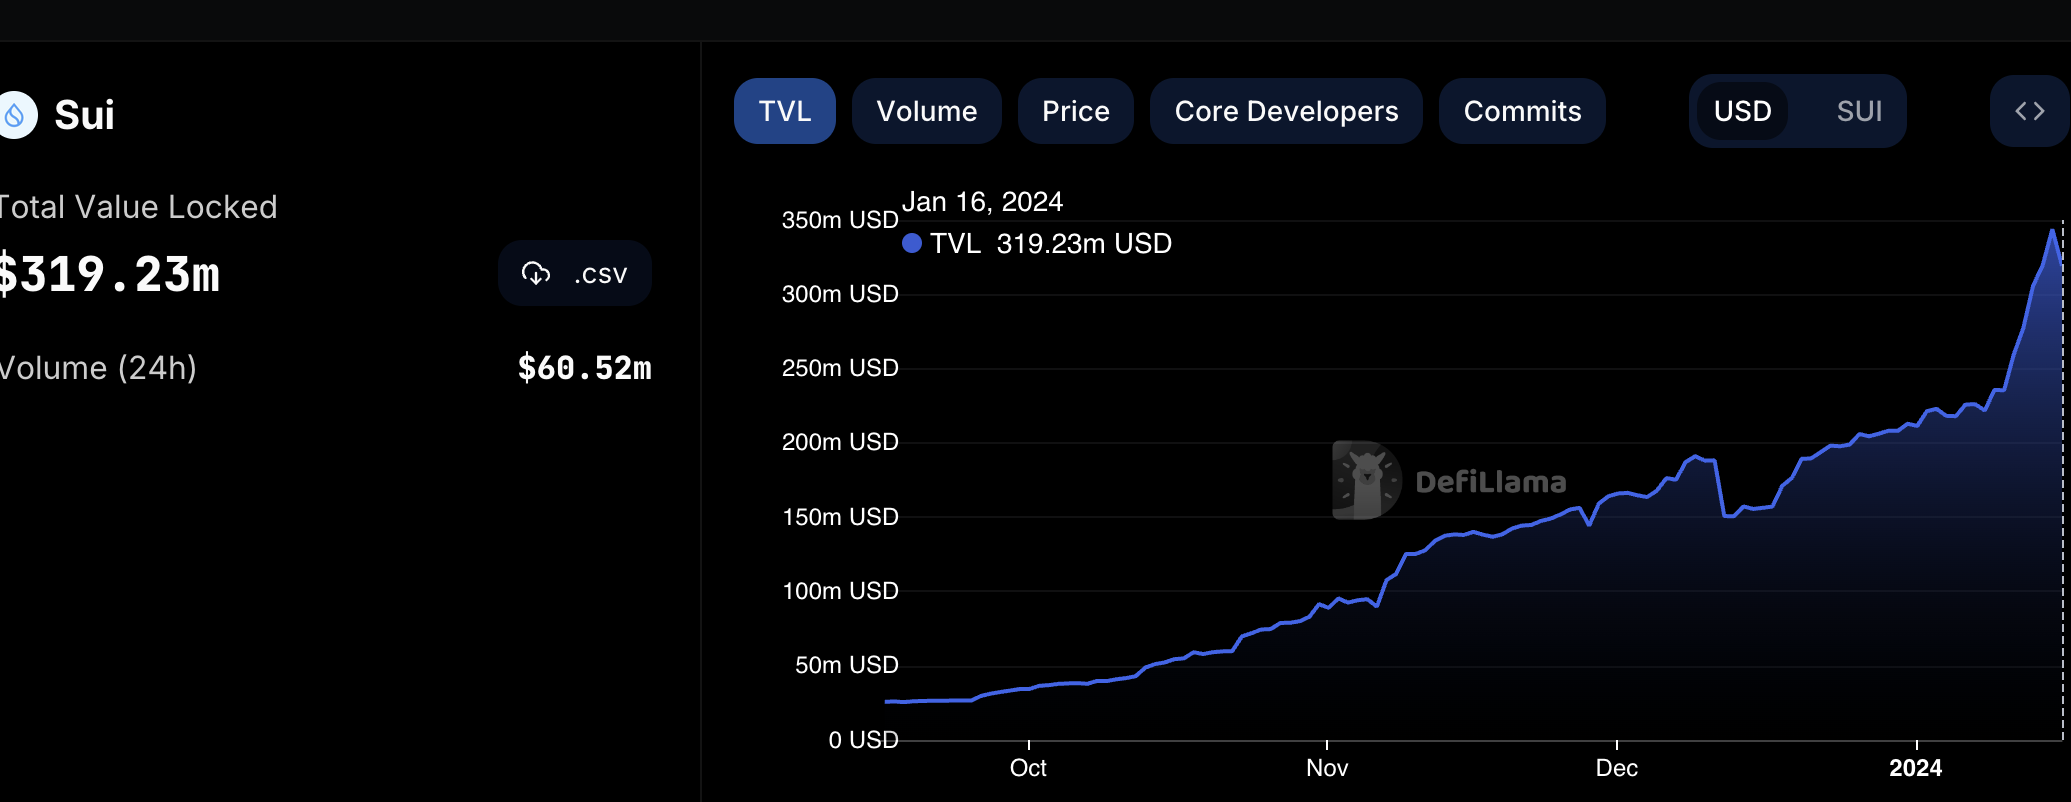Select USD denomination toggle
Screen dimensions: 2071x802
(x=1742, y=111)
